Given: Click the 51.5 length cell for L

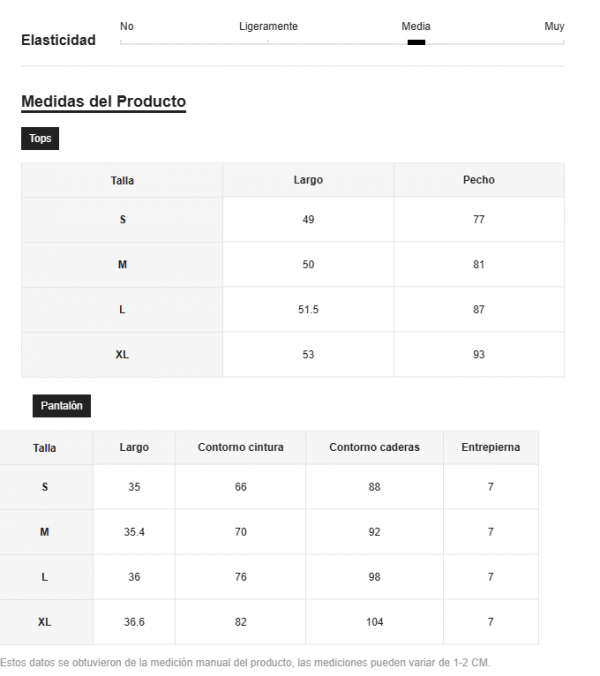Looking at the screenshot, I should (308, 310).
